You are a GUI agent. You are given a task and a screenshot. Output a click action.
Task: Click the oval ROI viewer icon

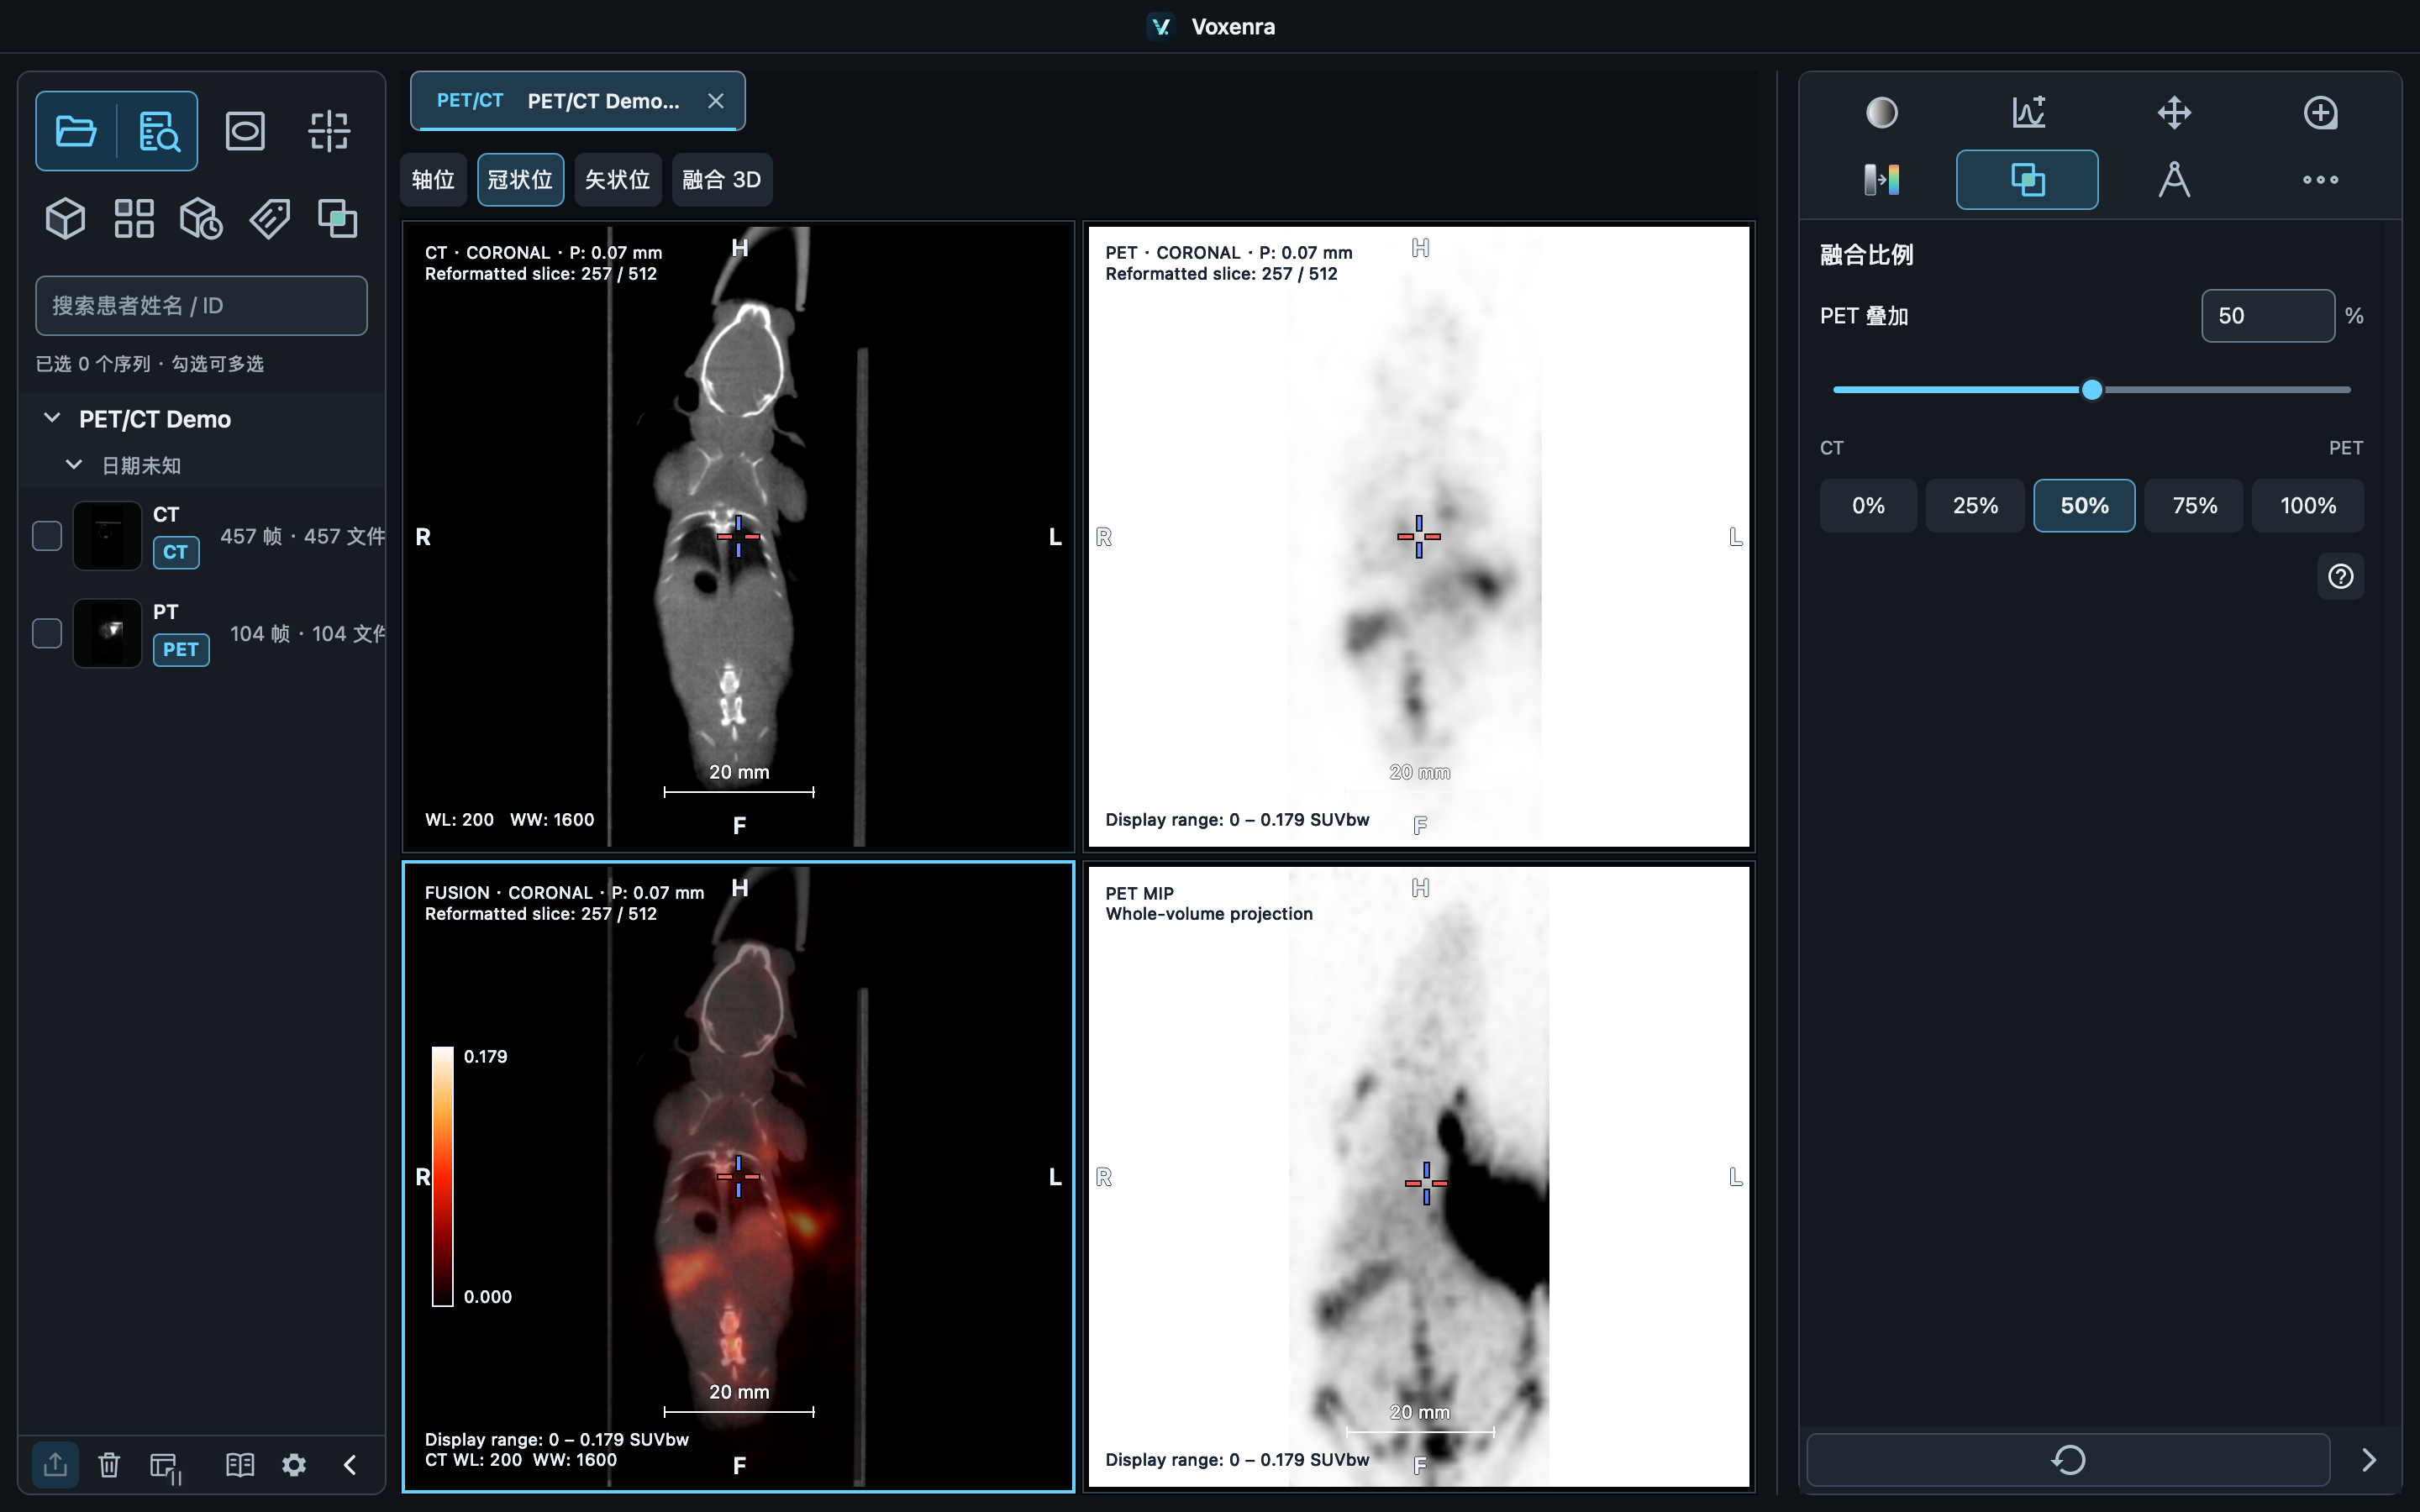[245, 131]
